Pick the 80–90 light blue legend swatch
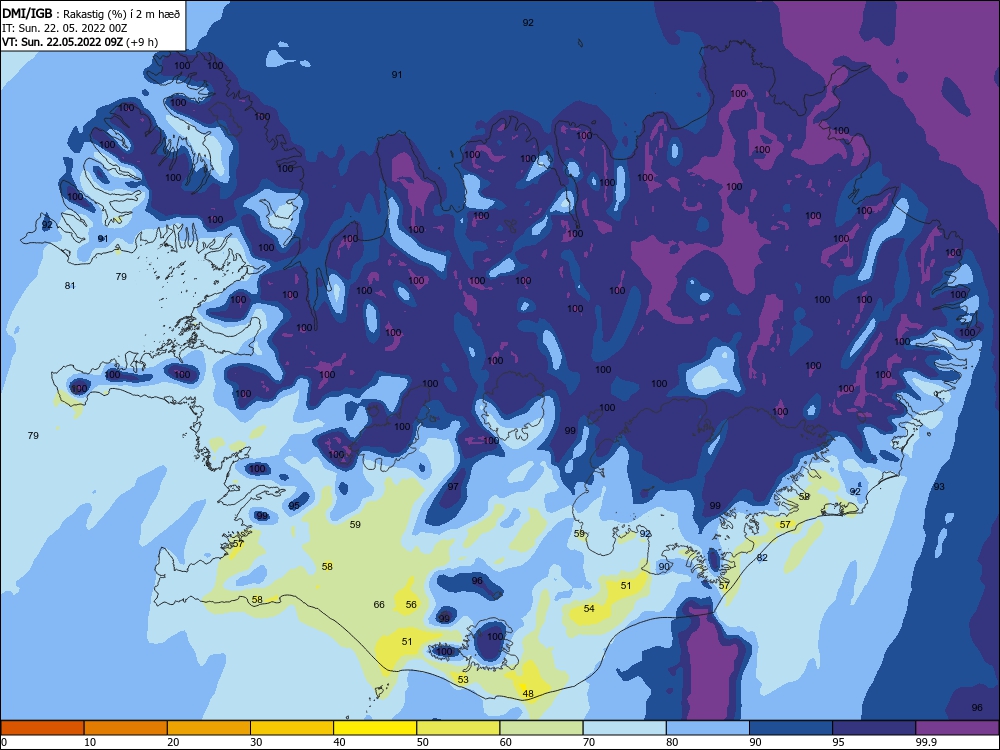 [708, 728]
